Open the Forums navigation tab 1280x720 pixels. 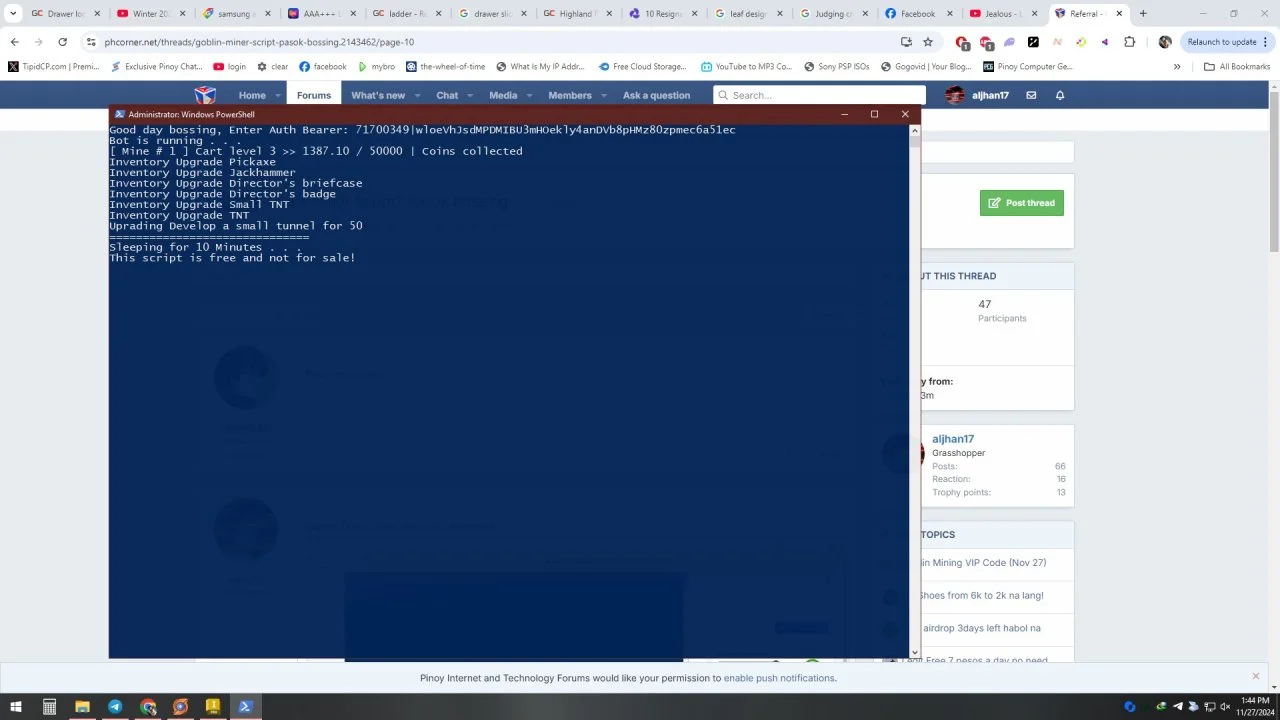pos(313,95)
